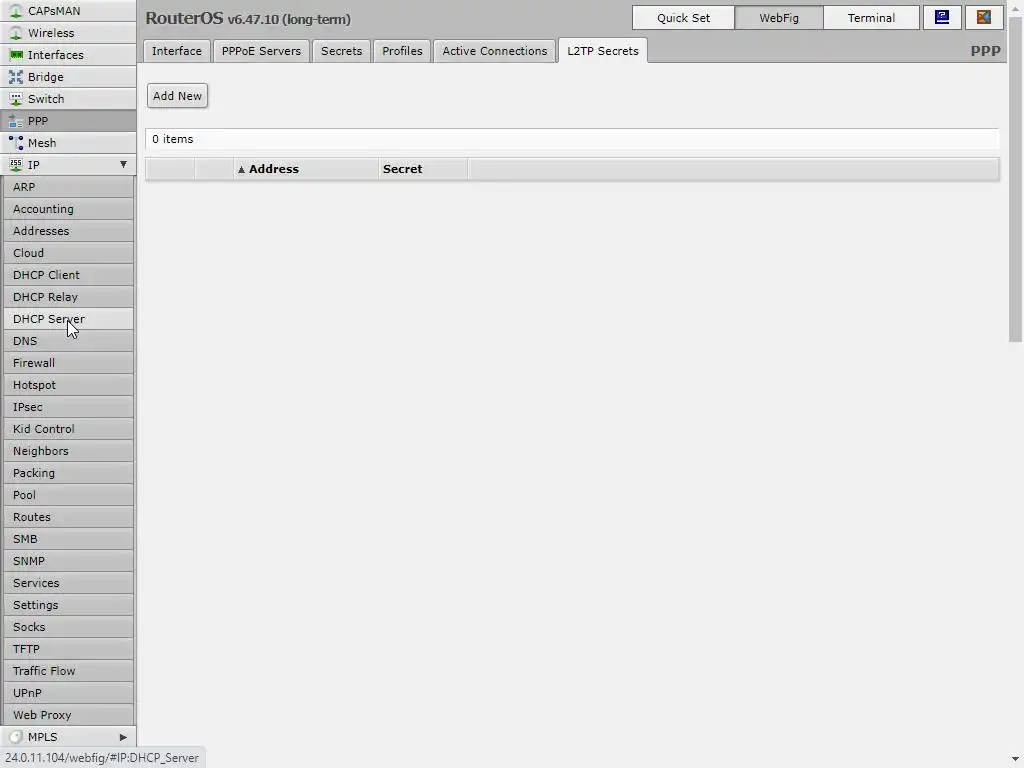Open IP Settings

click(69, 605)
